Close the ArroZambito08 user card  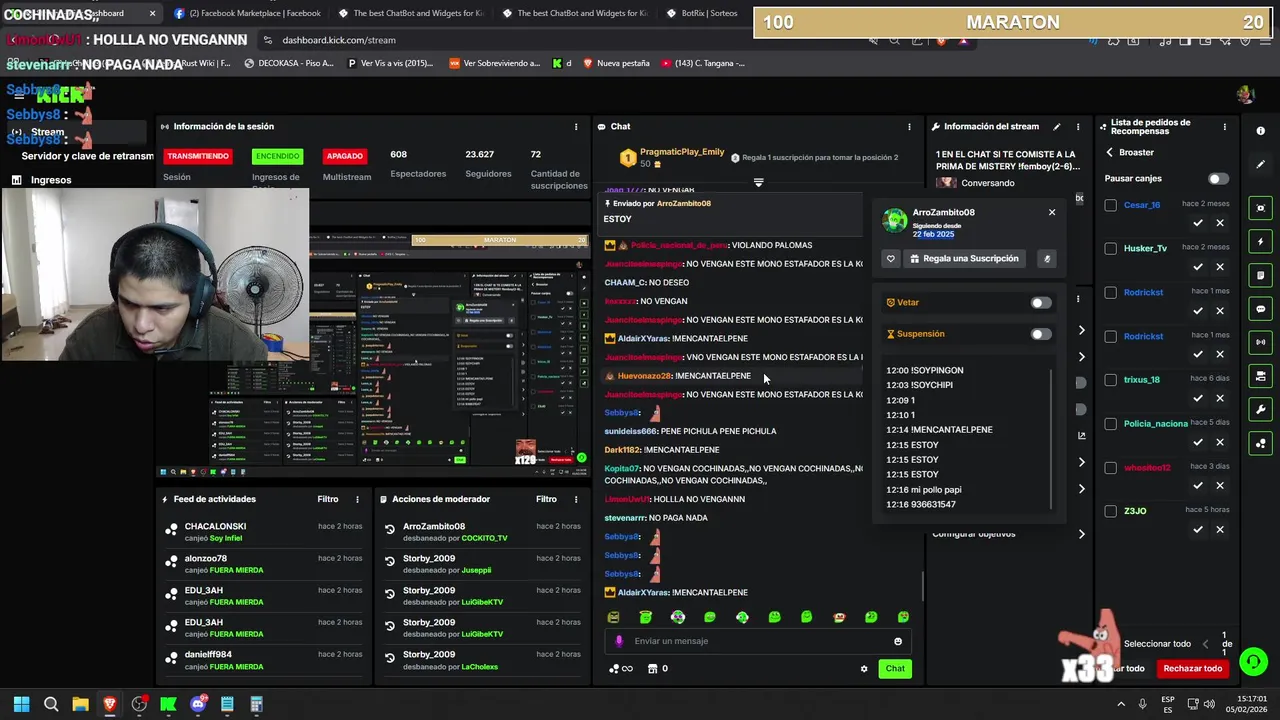(1052, 212)
